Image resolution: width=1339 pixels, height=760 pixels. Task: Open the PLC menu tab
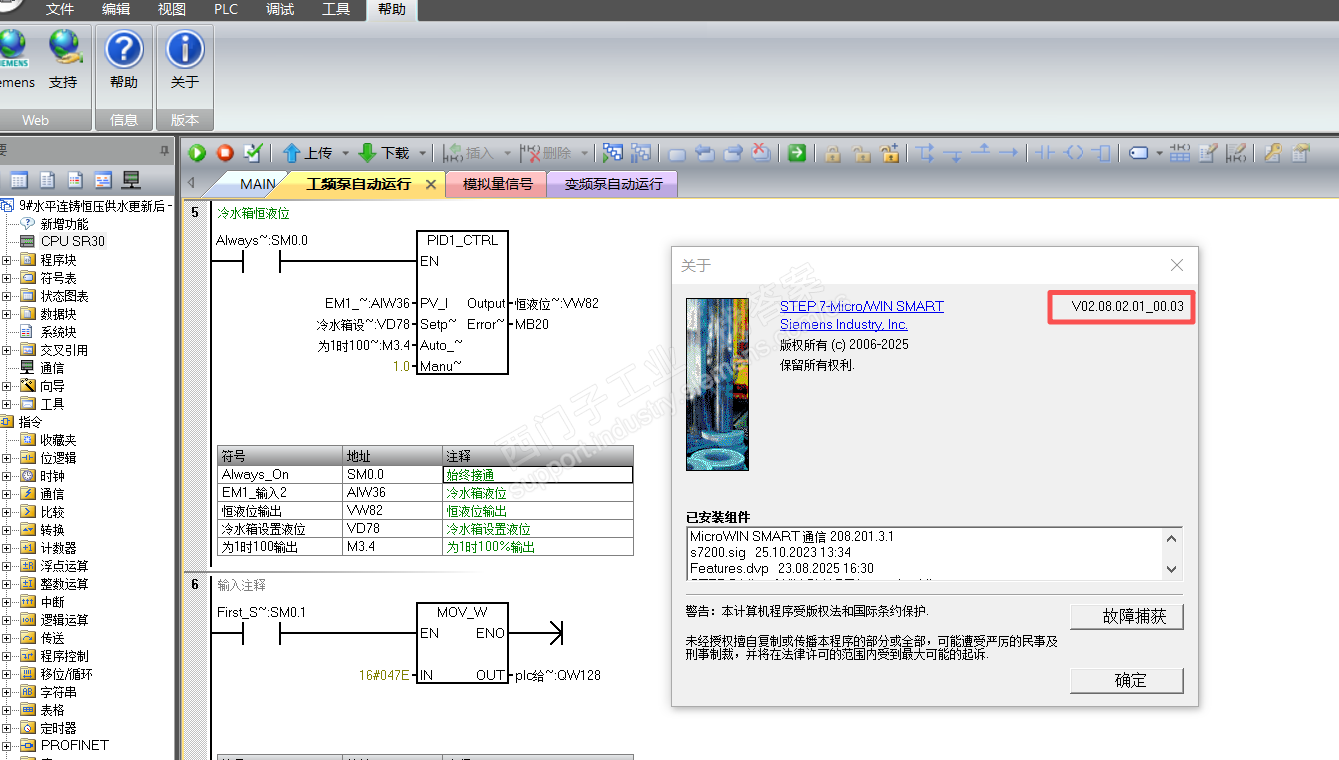point(226,10)
